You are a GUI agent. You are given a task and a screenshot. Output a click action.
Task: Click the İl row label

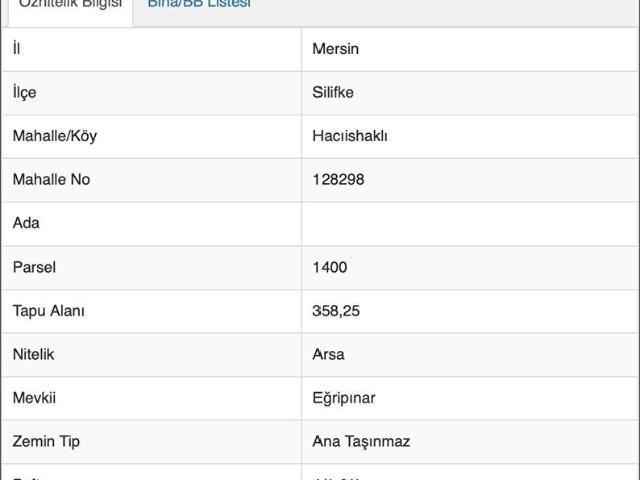point(16,49)
